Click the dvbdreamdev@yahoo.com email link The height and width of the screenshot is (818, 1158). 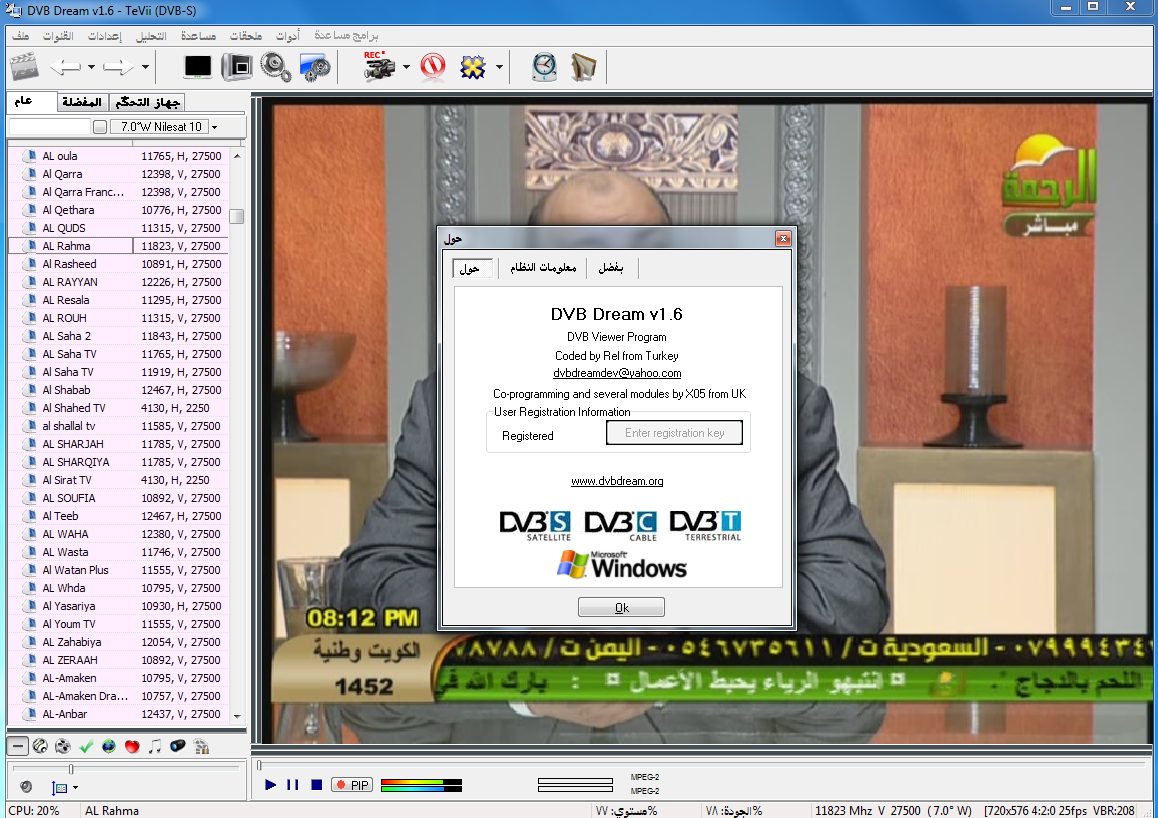click(x=617, y=373)
